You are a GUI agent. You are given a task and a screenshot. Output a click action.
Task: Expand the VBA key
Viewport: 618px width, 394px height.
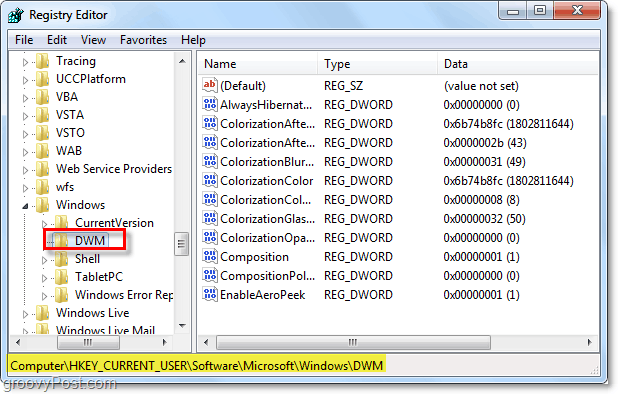[x=25, y=98]
